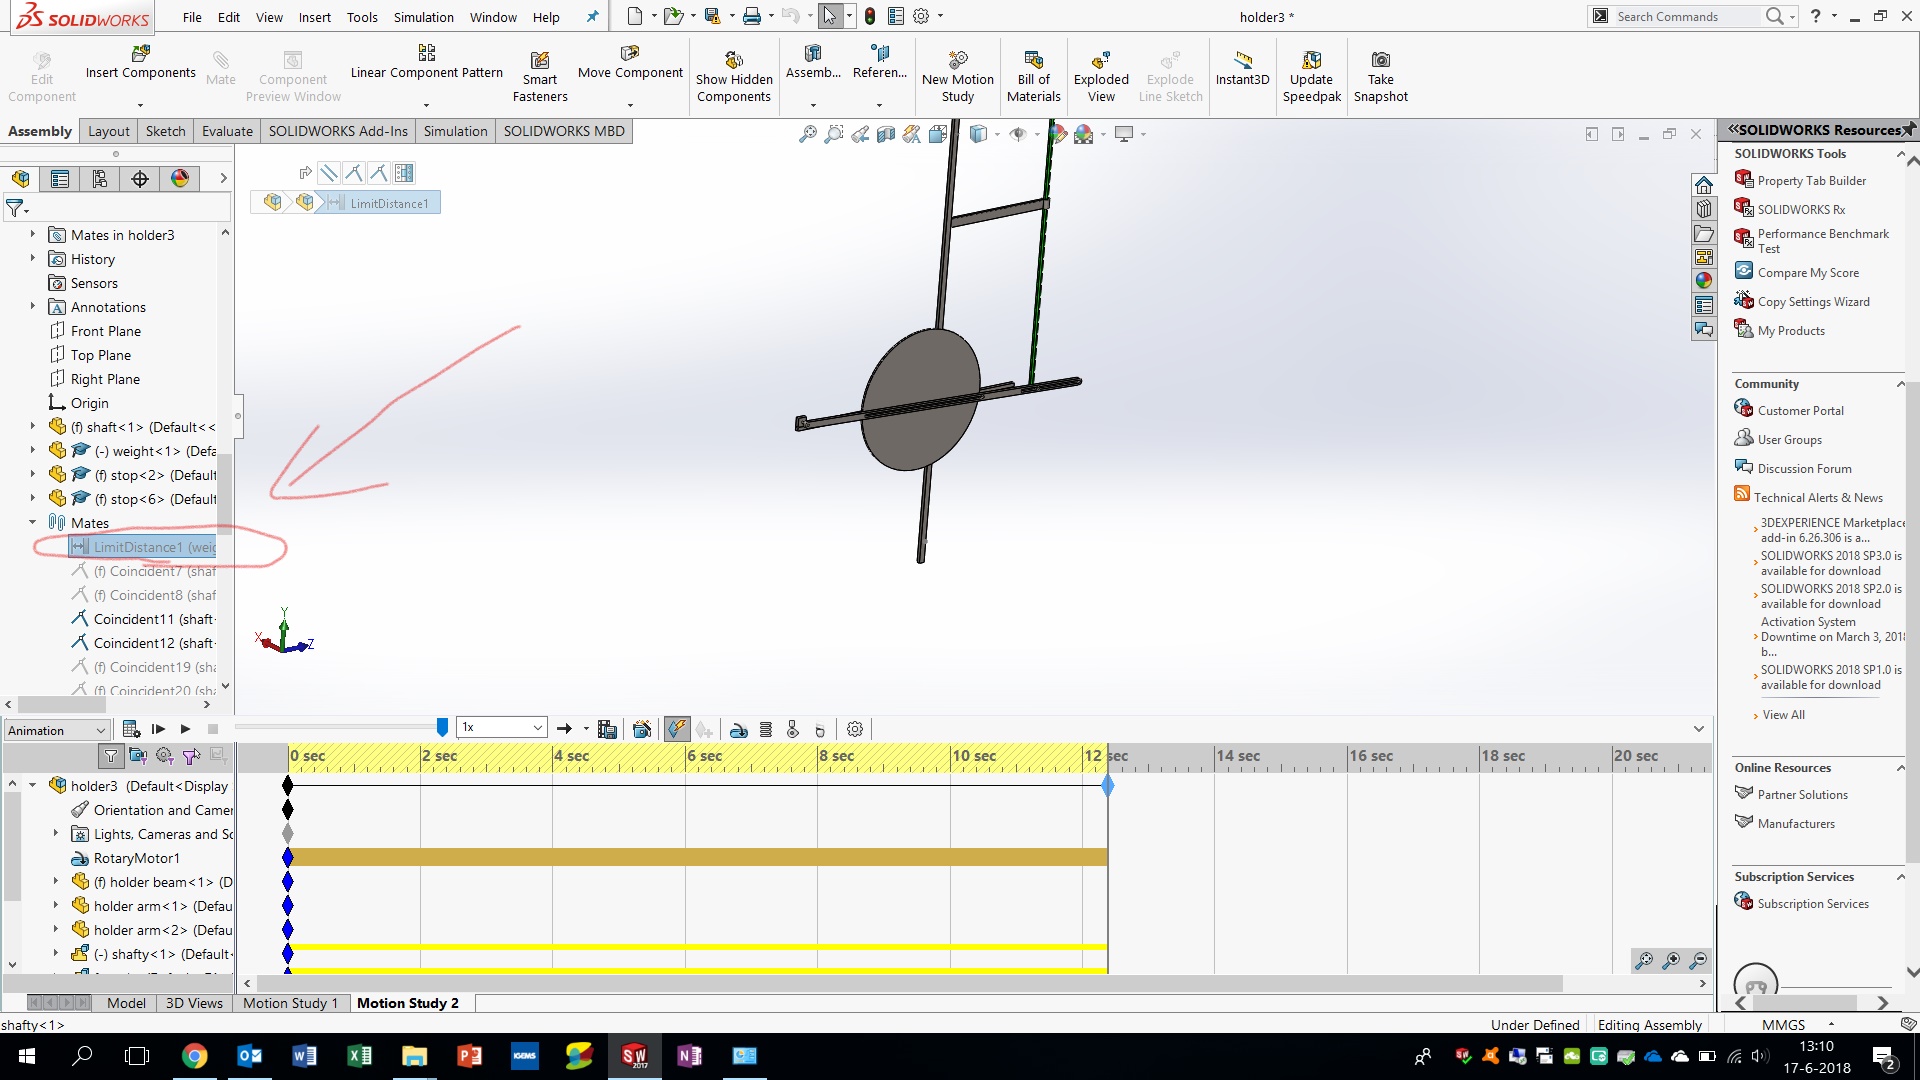
Task: Play the animation from start
Action: [x=158, y=730]
